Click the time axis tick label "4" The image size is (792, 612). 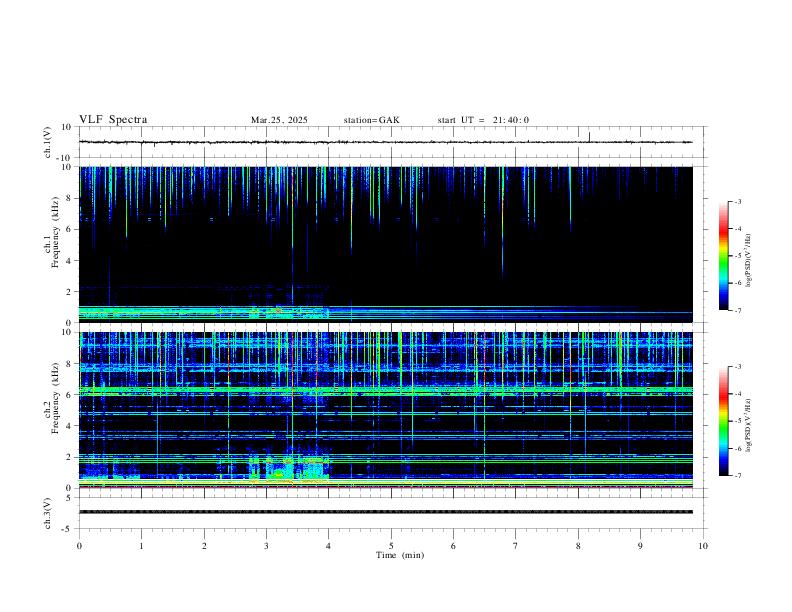coord(329,546)
